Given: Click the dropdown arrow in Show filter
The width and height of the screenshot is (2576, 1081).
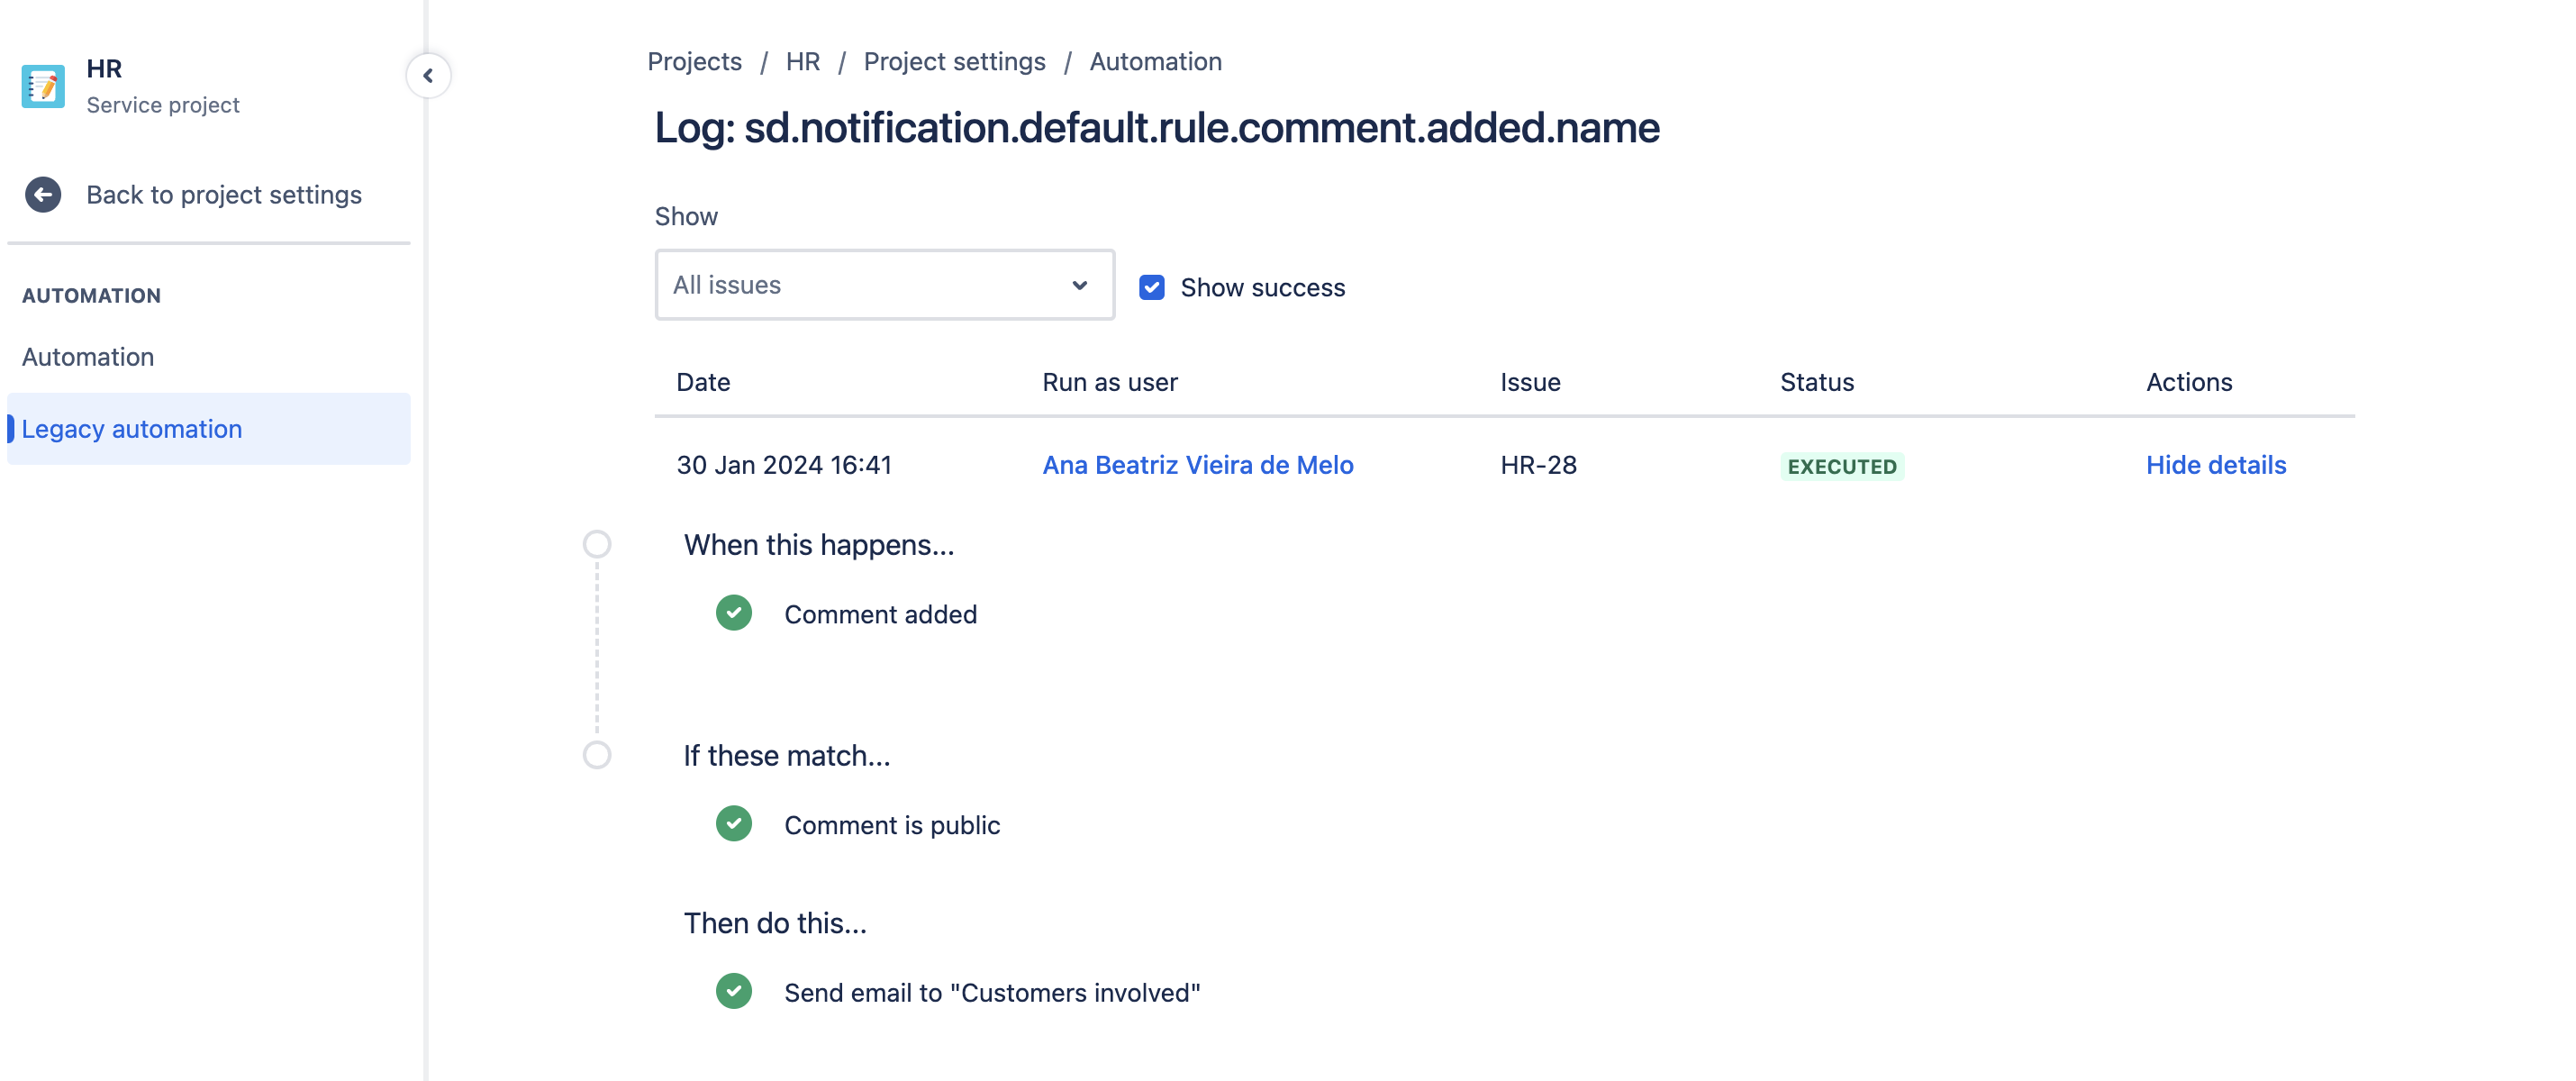Looking at the screenshot, I should 1080,285.
